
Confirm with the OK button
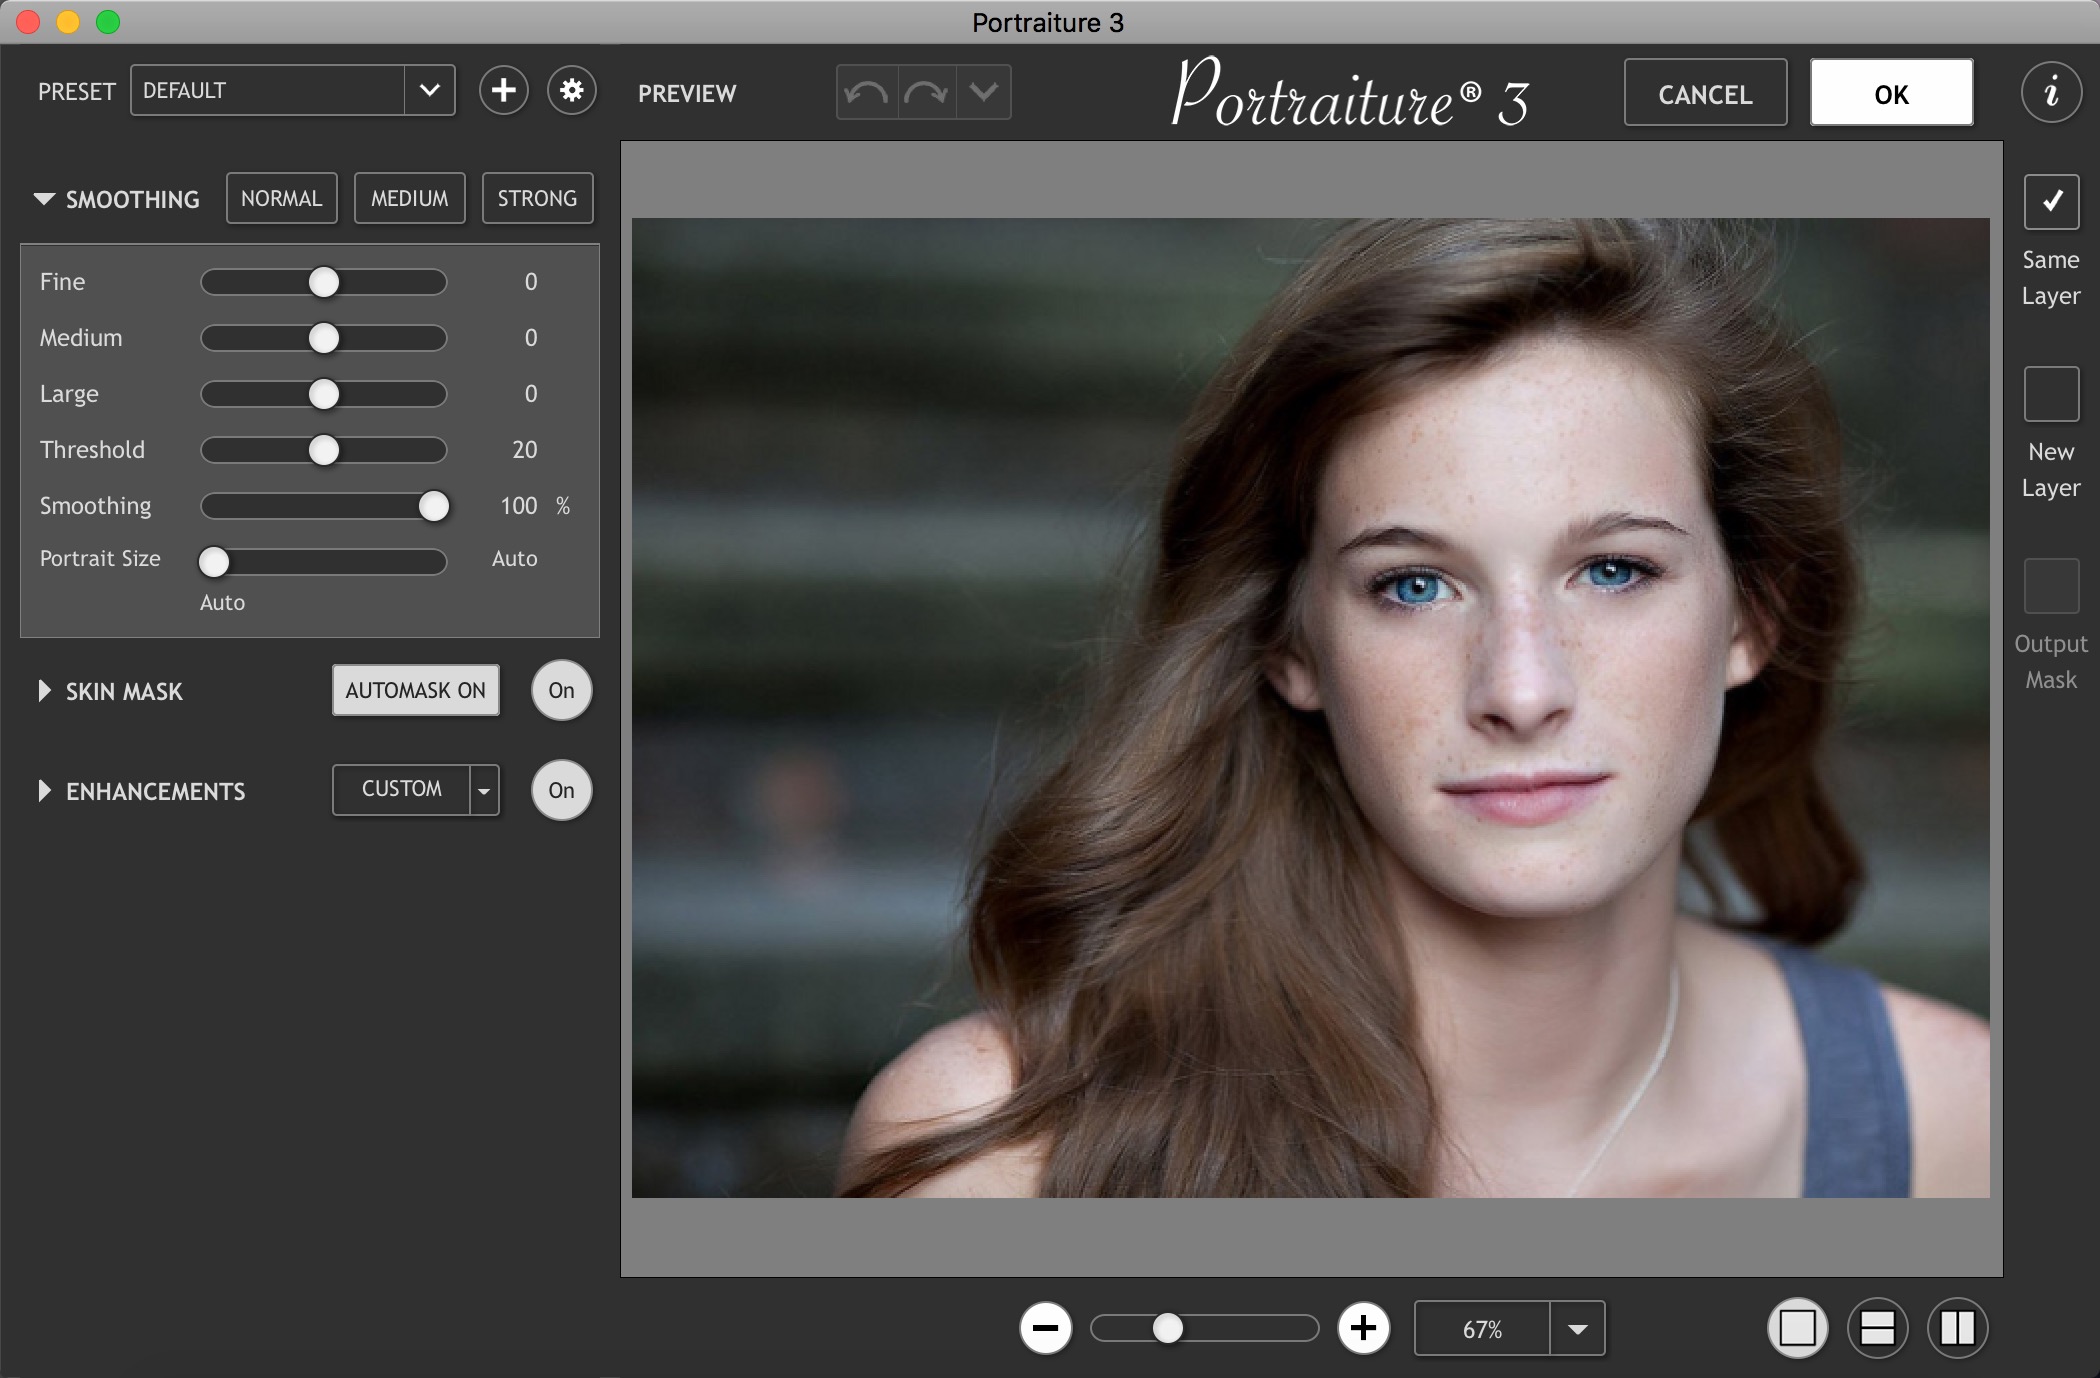[x=1891, y=93]
